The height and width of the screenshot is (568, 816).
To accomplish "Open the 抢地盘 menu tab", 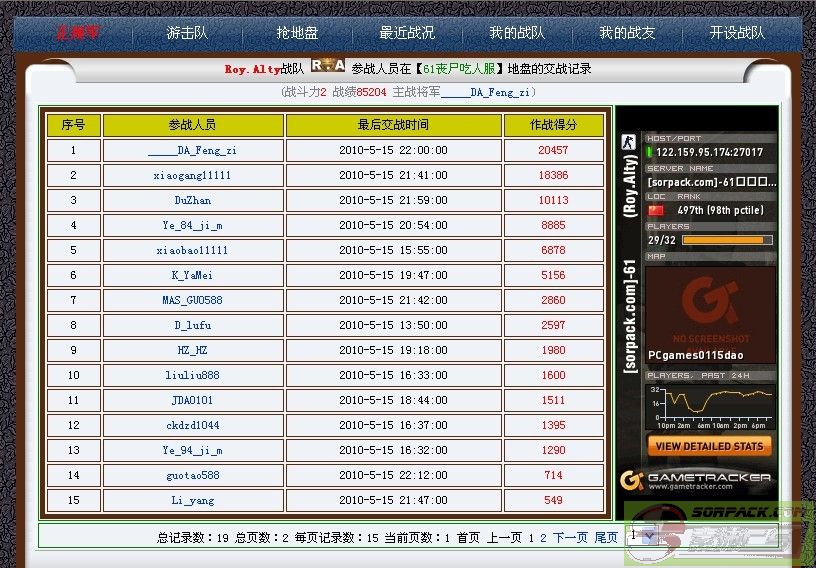I will pos(297,32).
